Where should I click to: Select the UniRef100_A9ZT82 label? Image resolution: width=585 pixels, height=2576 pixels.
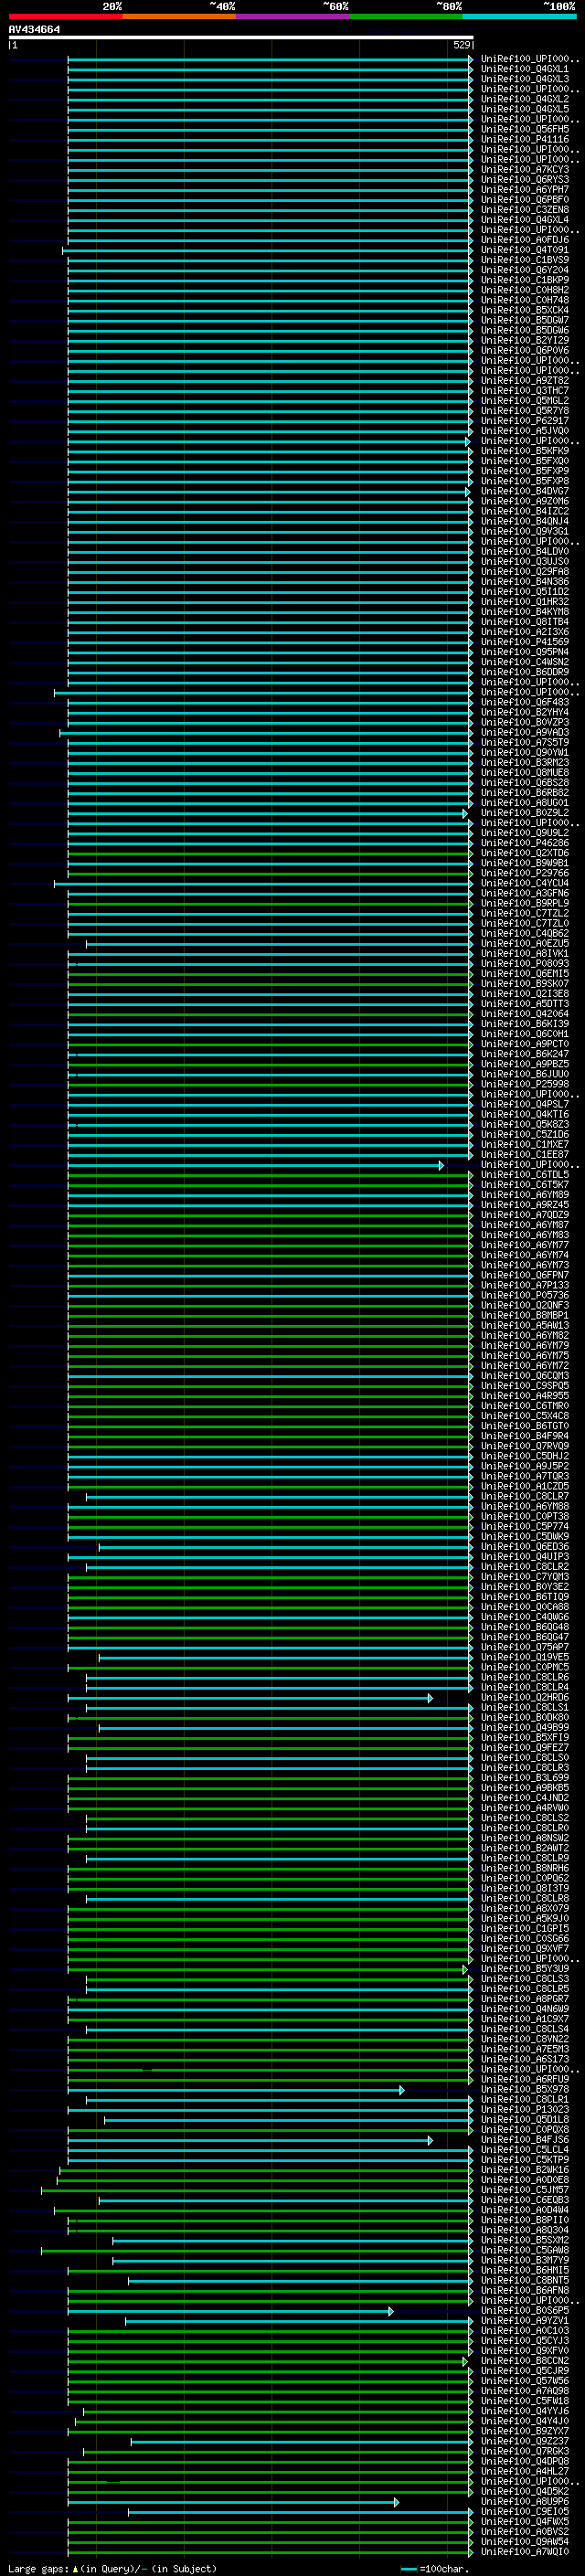[x=524, y=381]
